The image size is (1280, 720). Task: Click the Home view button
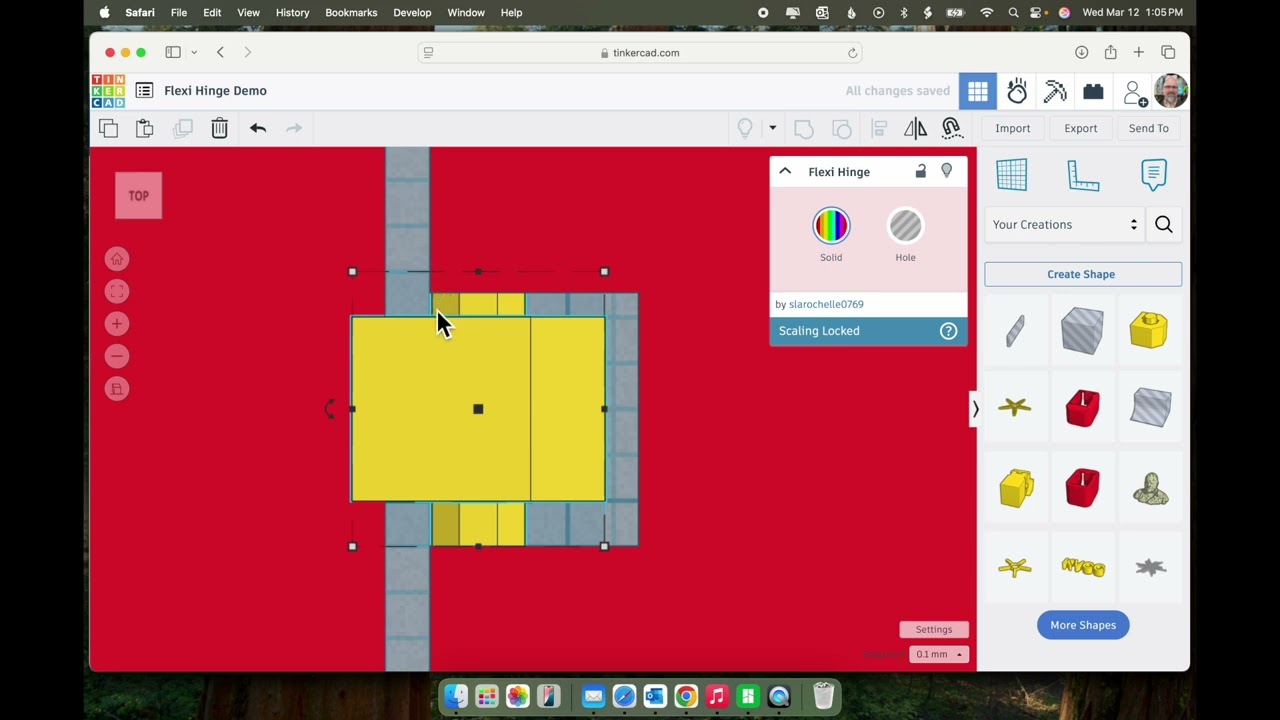[117, 259]
